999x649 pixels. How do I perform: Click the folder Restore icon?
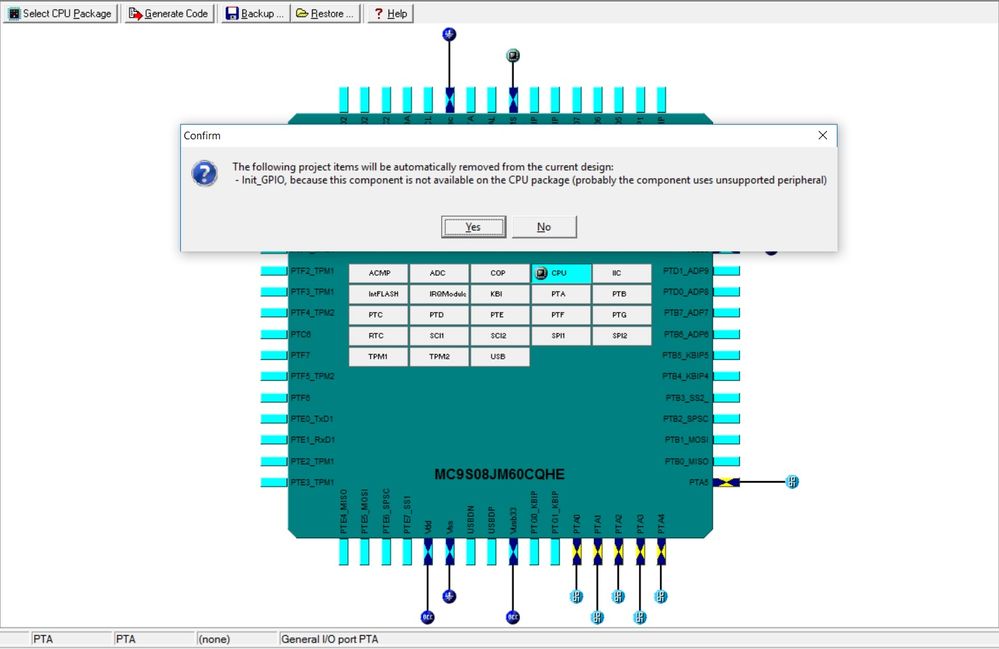click(302, 13)
